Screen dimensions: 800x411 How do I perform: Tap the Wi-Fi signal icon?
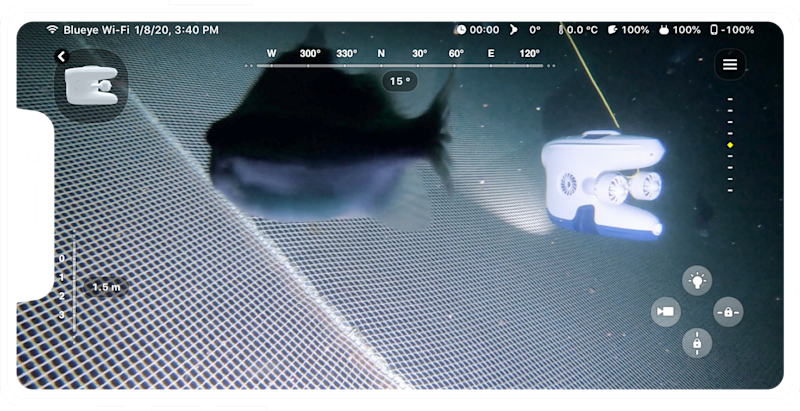pyautogui.click(x=52, y=30)
